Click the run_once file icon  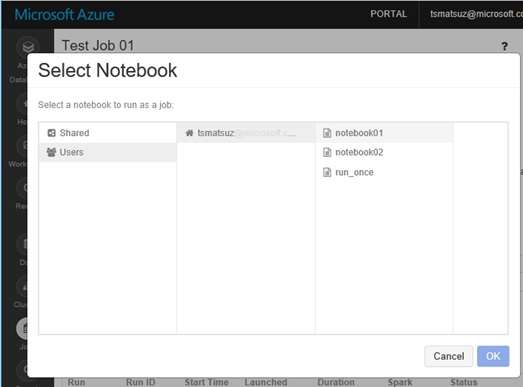(327, 172)
